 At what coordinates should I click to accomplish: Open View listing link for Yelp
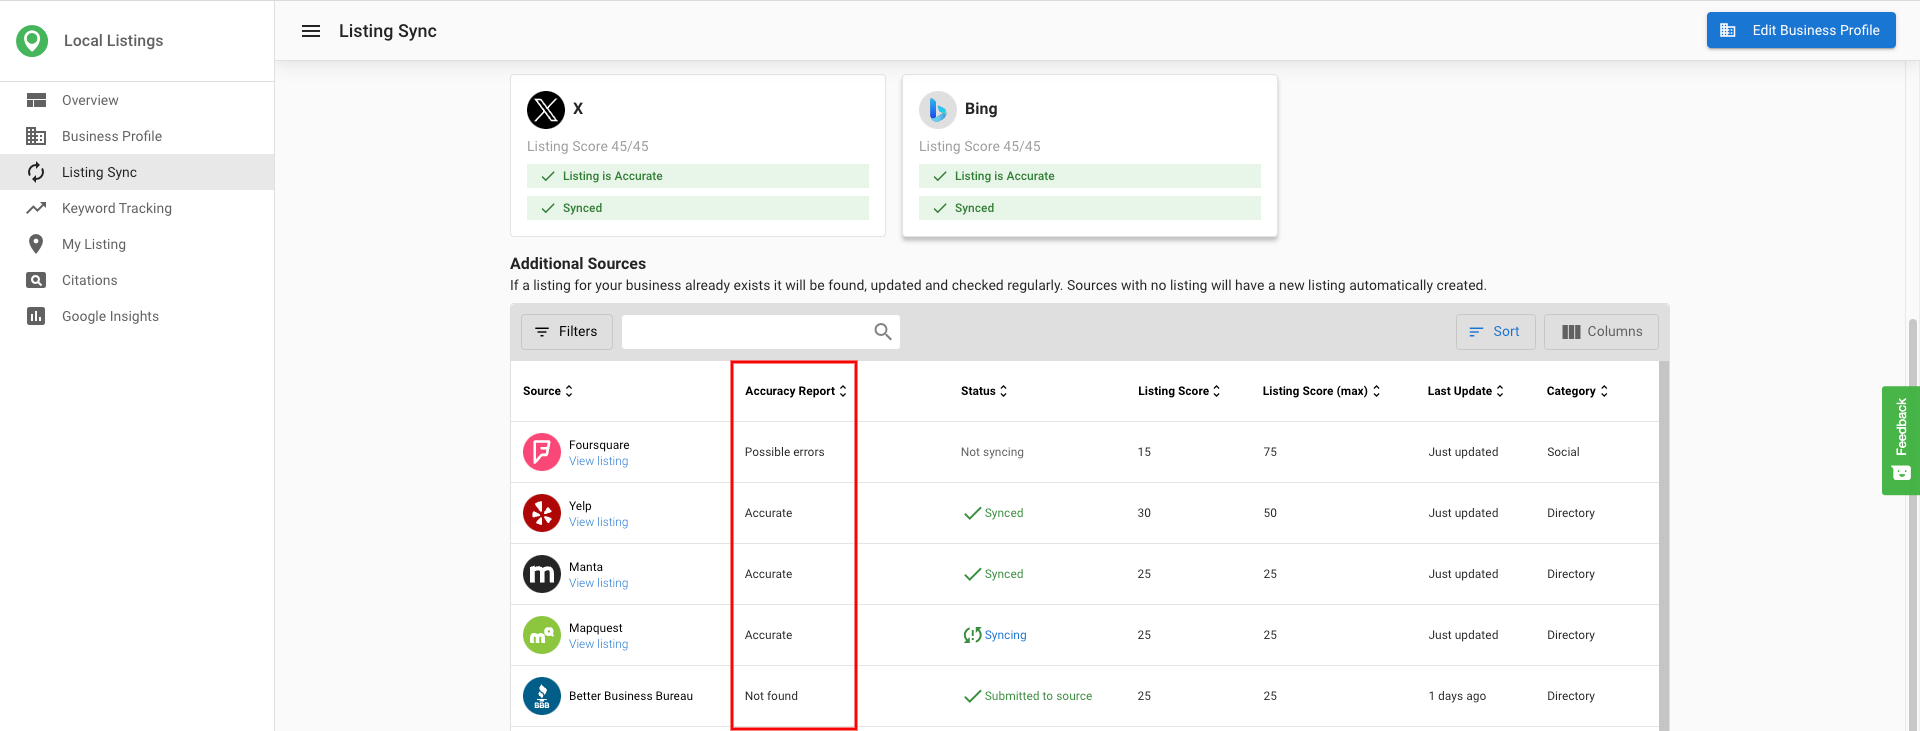coord(598,522)
